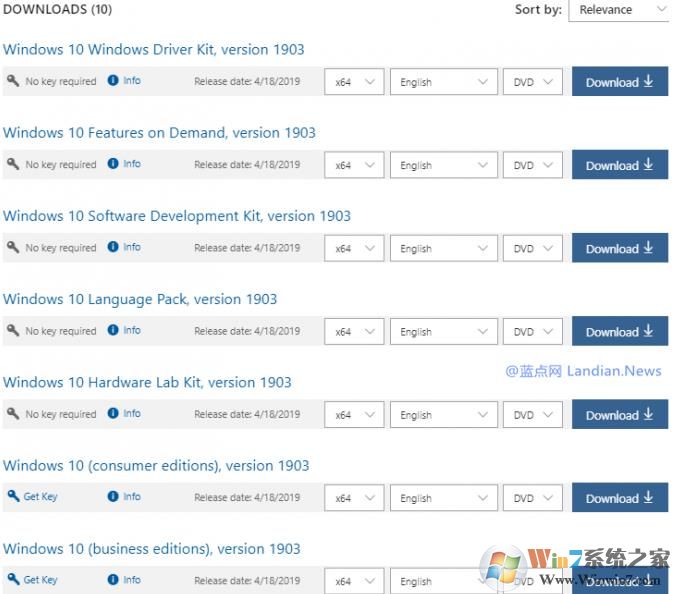Image resolution: width=677 pixels, height=594 pixels.
Task: Click Info icon for consumer editions
Action: (113, 496)
